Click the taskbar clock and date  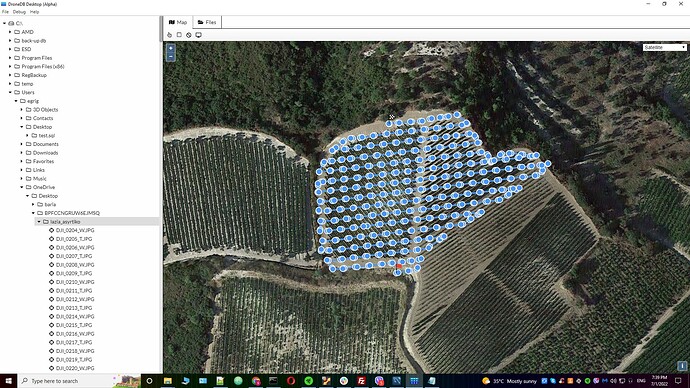(659, 381)
